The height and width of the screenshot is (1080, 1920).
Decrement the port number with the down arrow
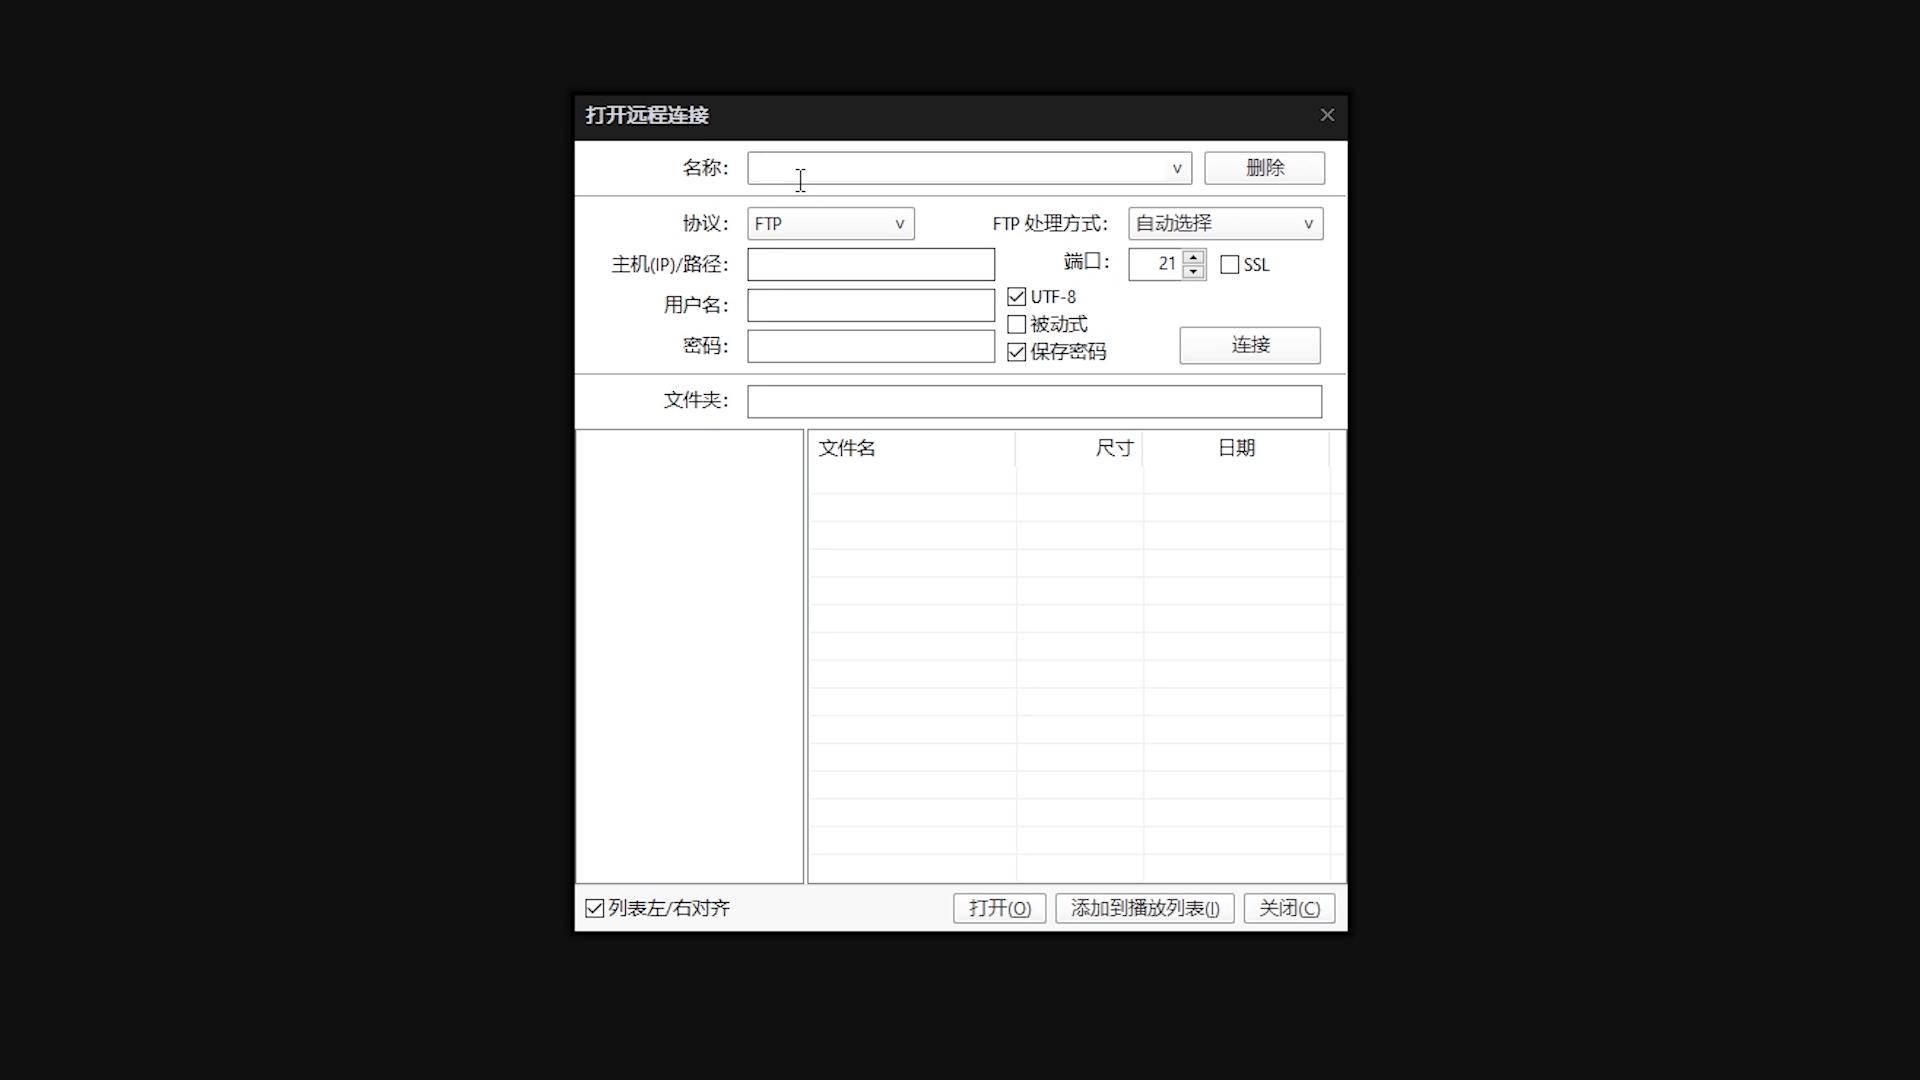tap(1192, 271)
